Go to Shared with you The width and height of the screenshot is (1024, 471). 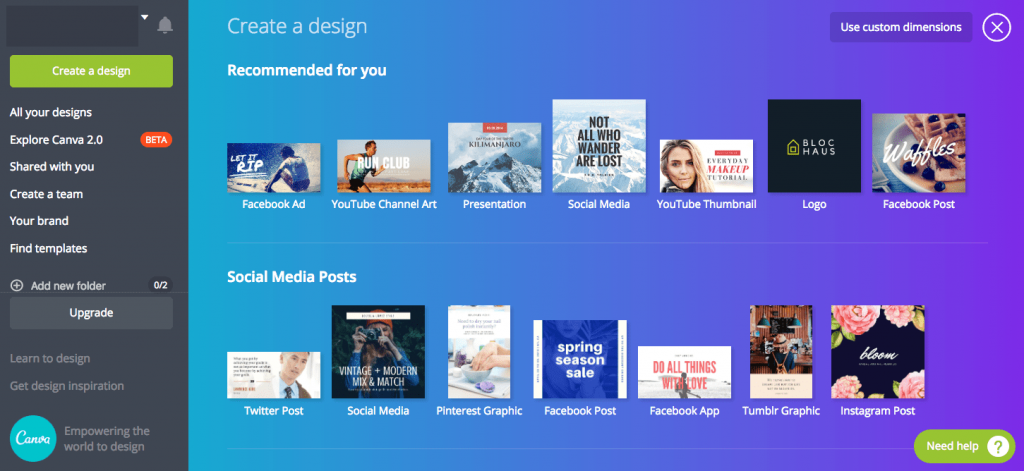point(52,167)
